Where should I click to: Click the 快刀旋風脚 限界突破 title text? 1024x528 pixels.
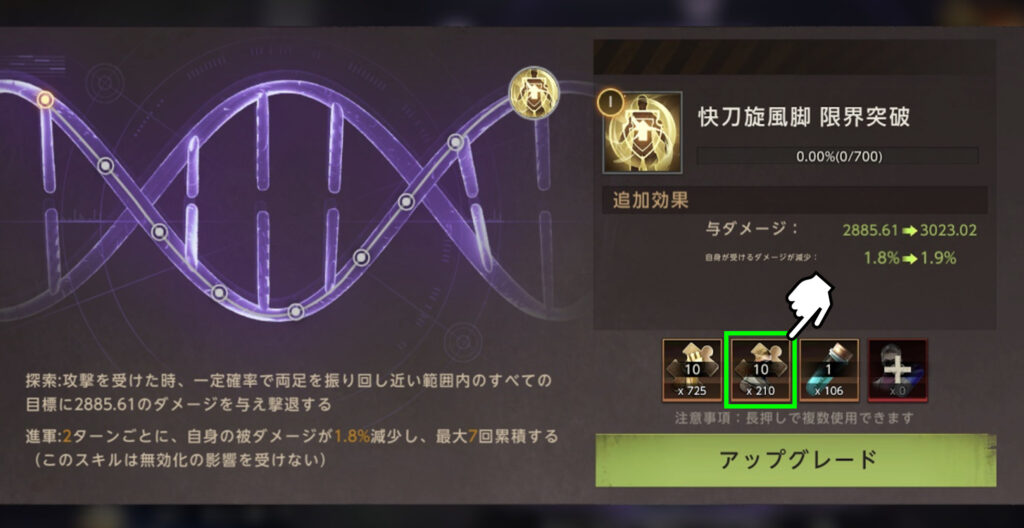804,118
